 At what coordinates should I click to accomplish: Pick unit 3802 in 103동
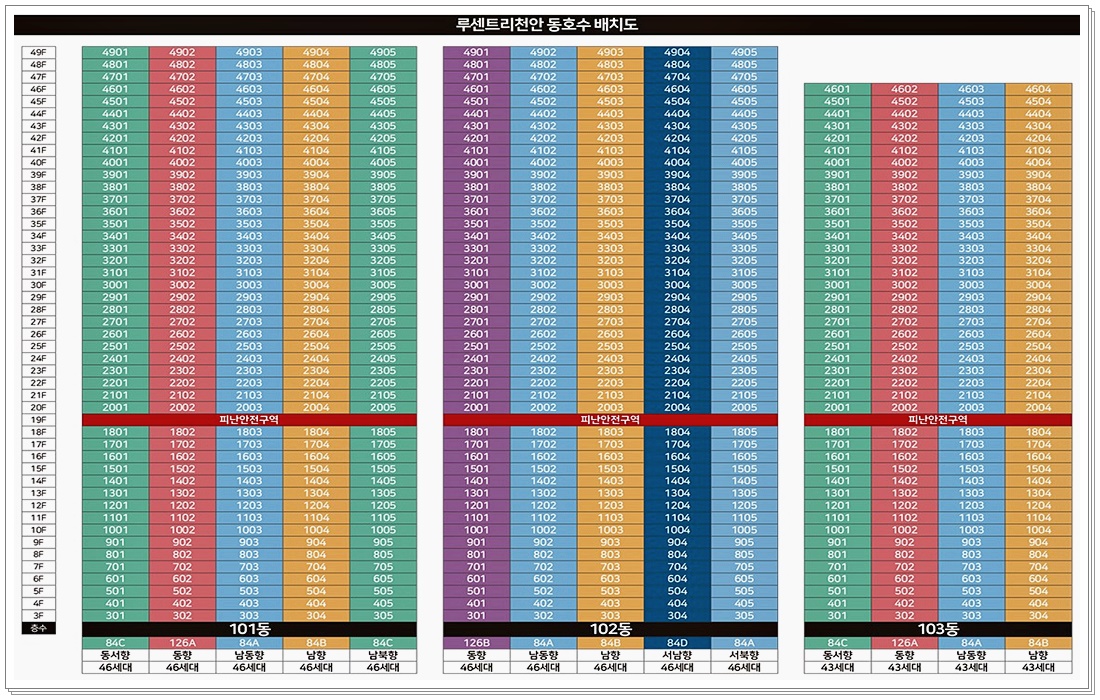click(x=904, y=187)
